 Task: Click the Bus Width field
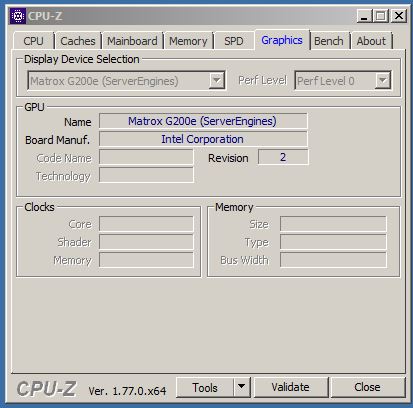pos(333,260)
